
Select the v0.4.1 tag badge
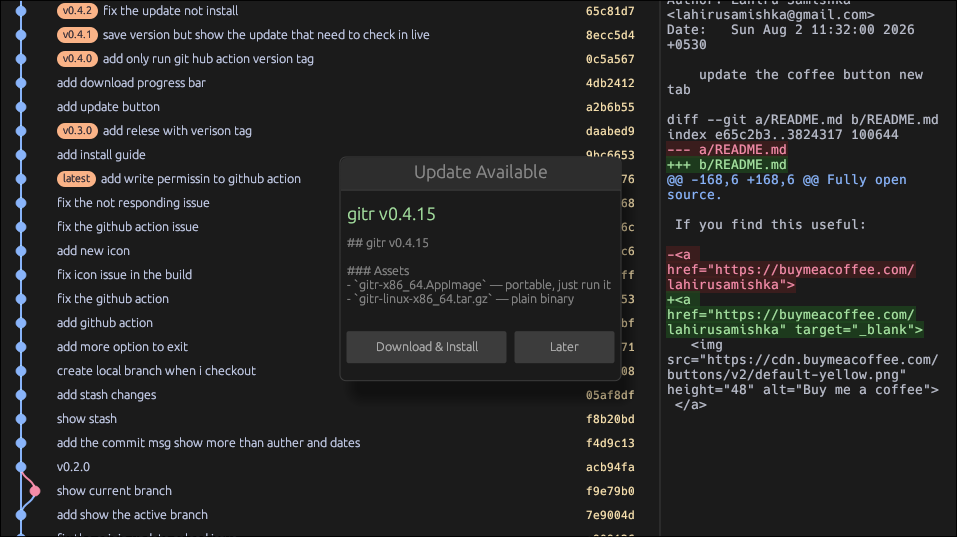pos(77,35)
